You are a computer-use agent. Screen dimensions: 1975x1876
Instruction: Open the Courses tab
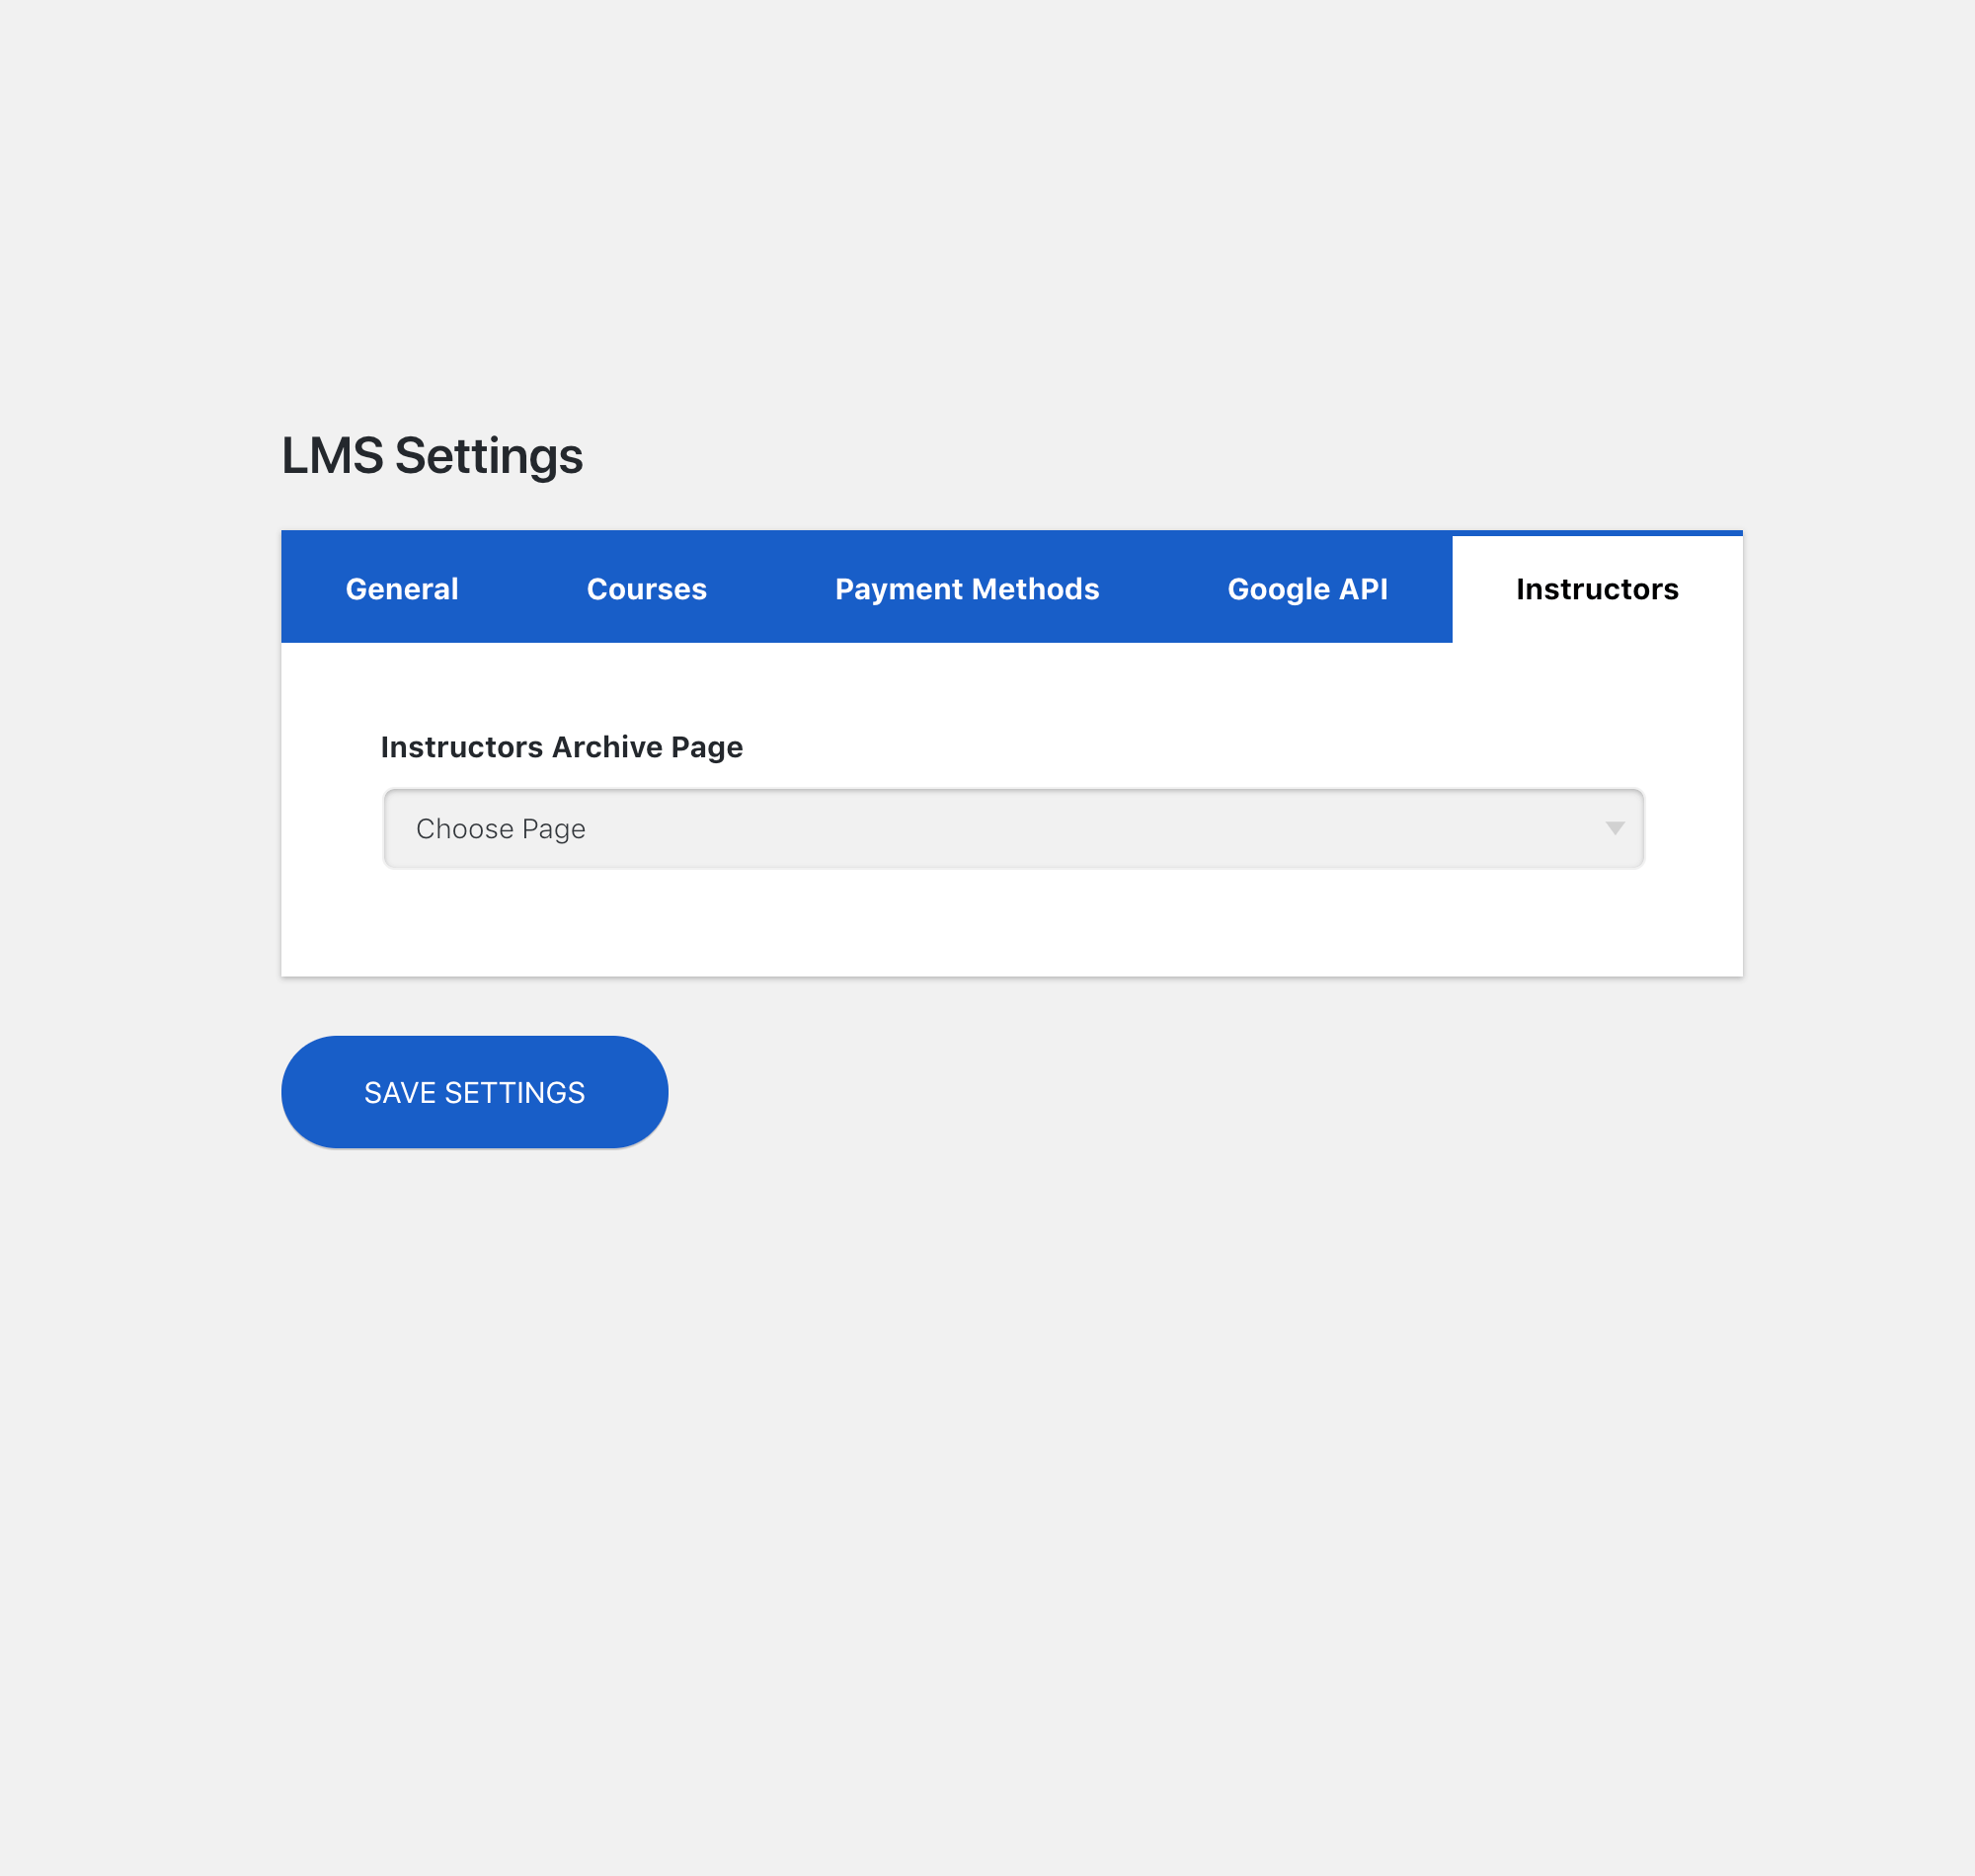pyautogui.click(x=646, y=589)
